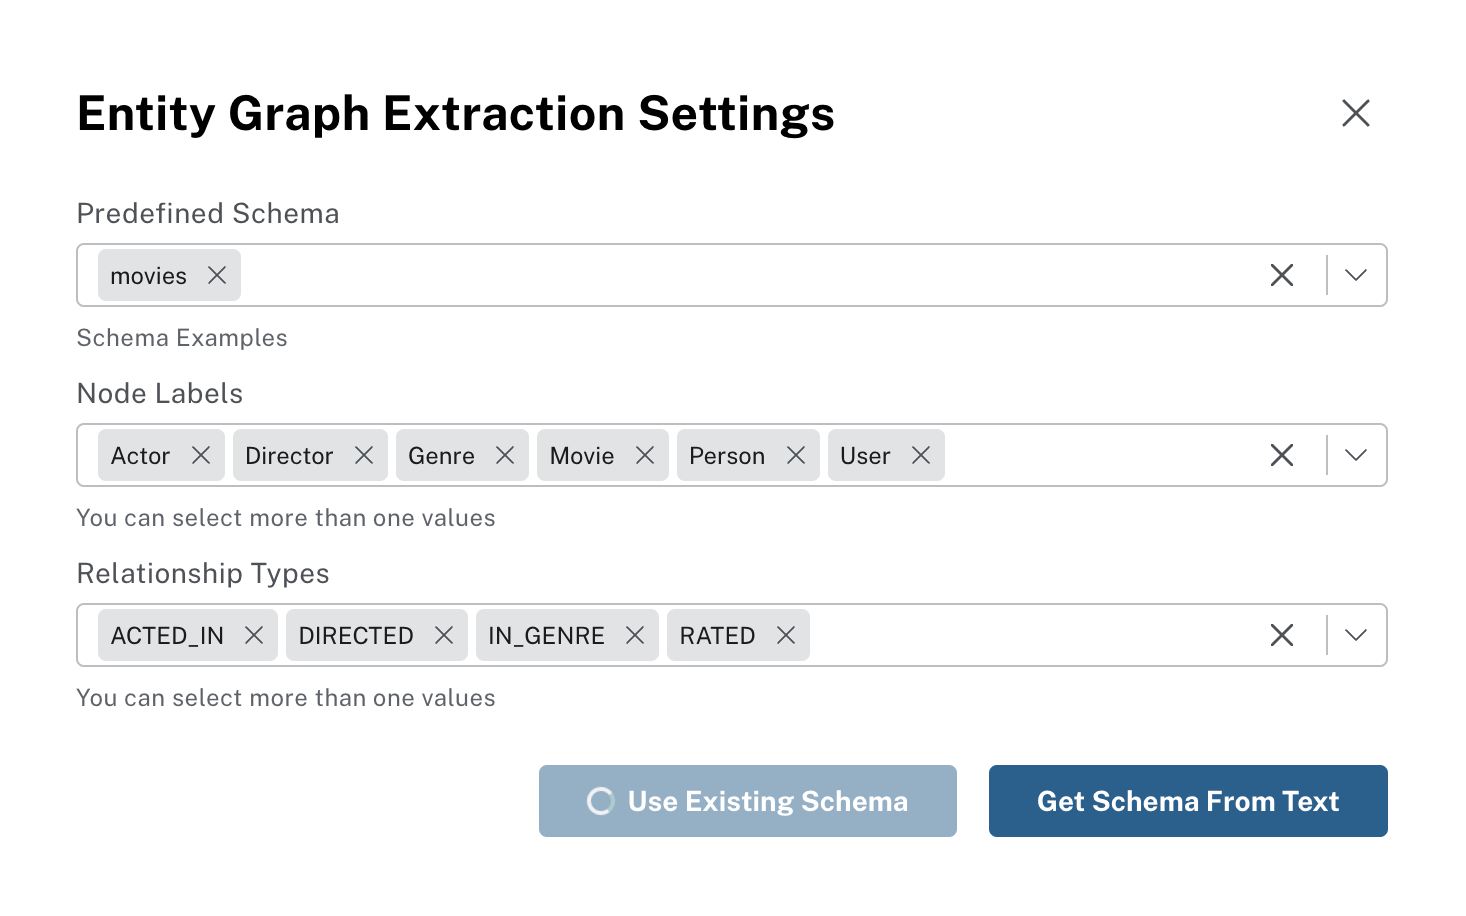Screen dimensions: 1466x916
Task: Click the Genre tag text
Action: 441,456
